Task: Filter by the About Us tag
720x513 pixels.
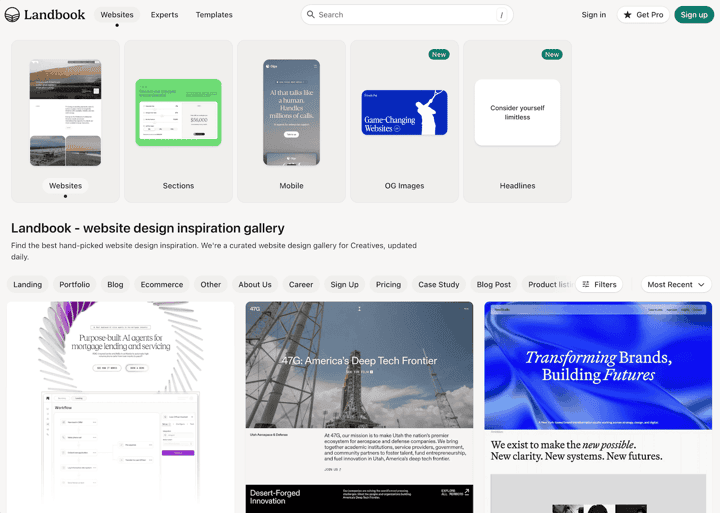Action: coord(255,284)
